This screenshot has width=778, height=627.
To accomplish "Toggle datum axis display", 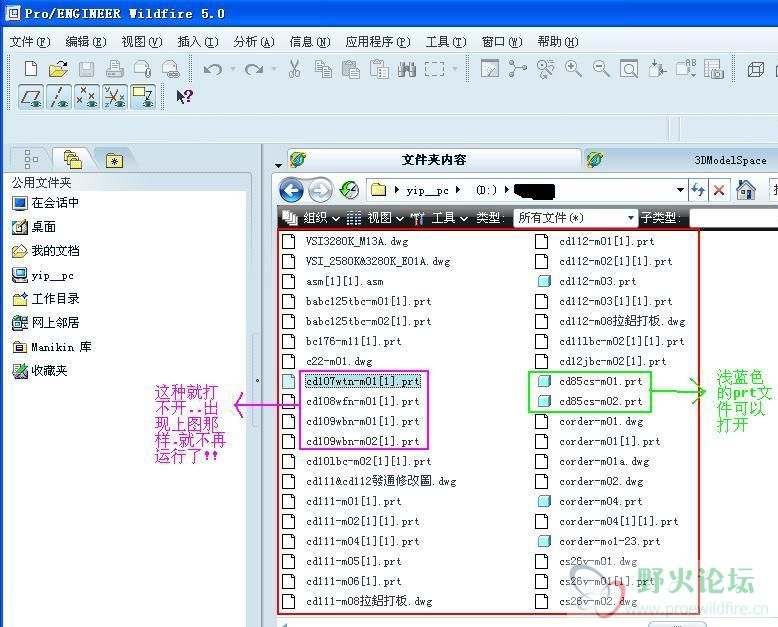I will [x=59, y=97].
